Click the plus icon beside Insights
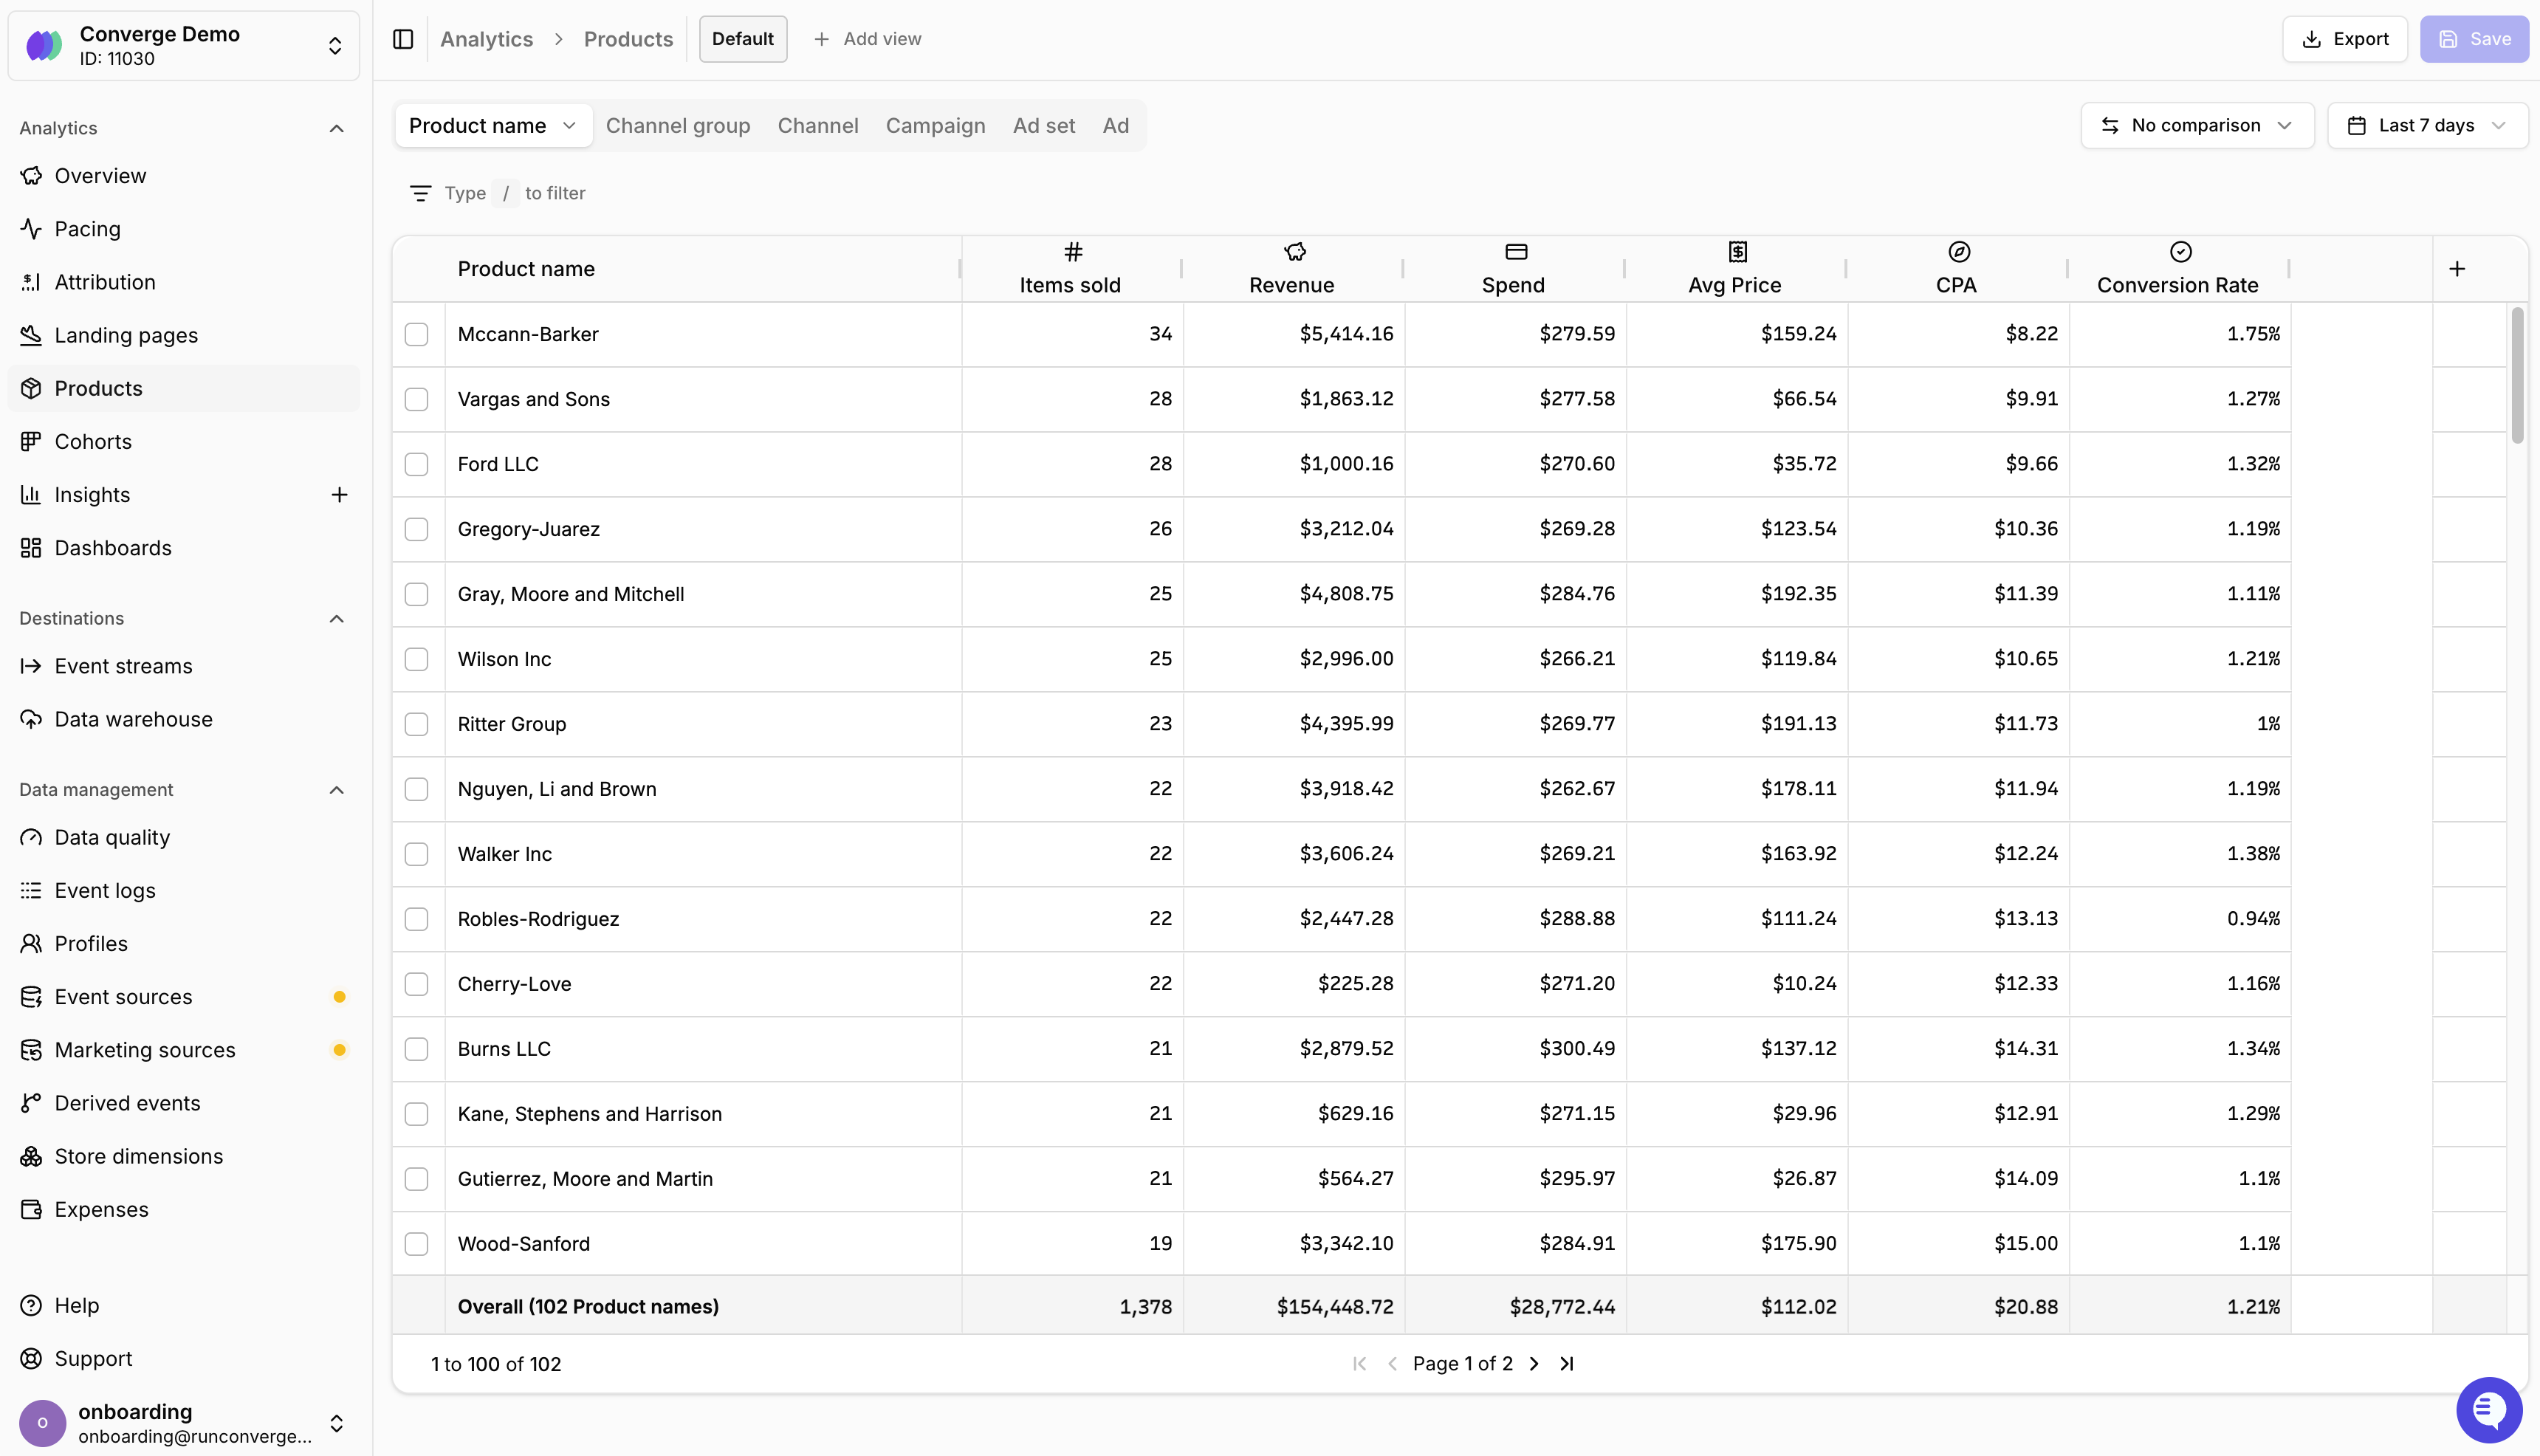 coord(339,495)
